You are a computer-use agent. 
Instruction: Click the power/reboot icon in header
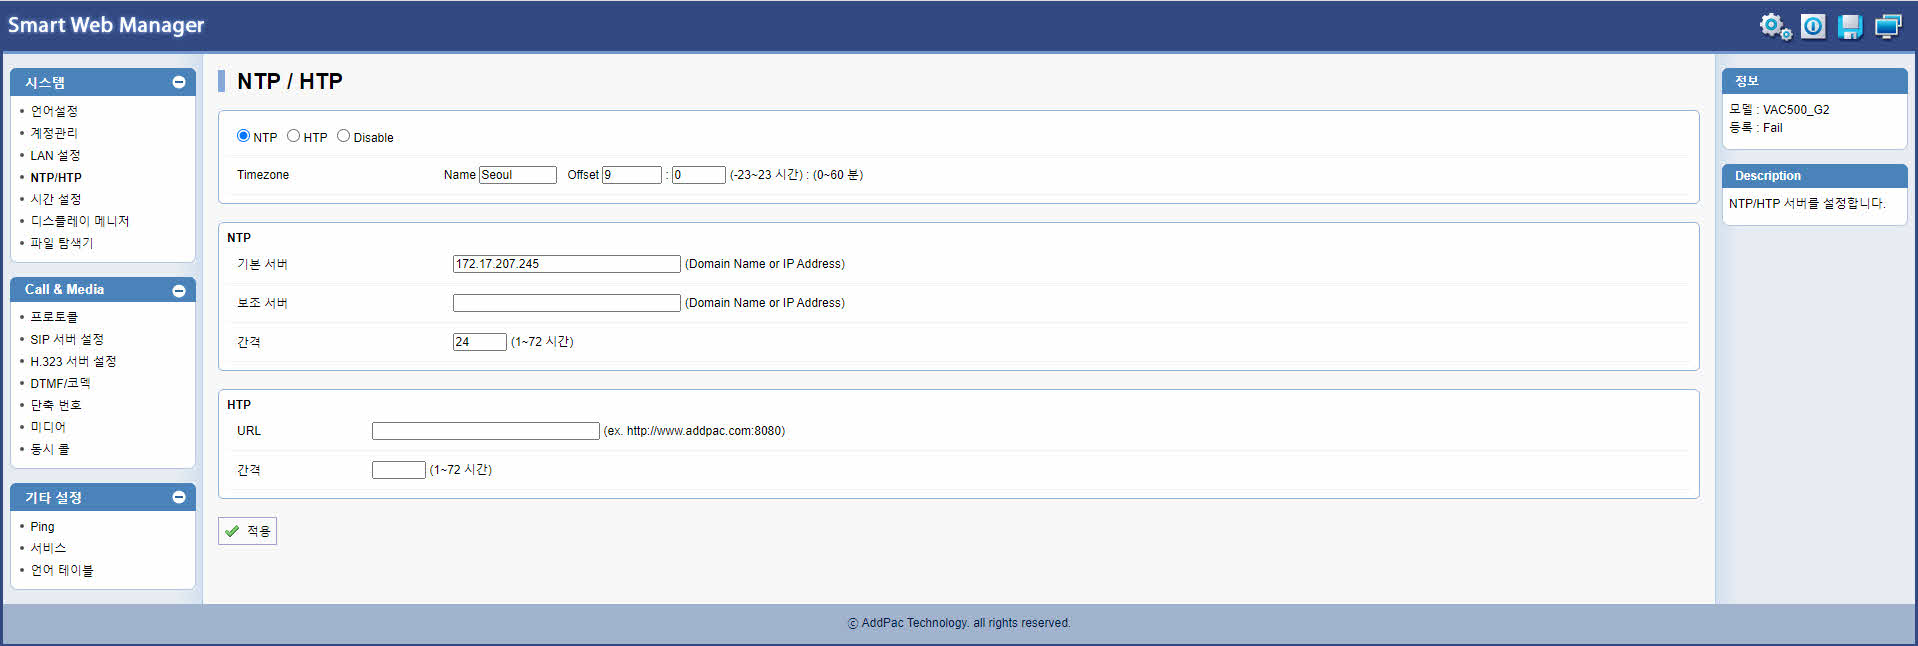[1813, 26]
